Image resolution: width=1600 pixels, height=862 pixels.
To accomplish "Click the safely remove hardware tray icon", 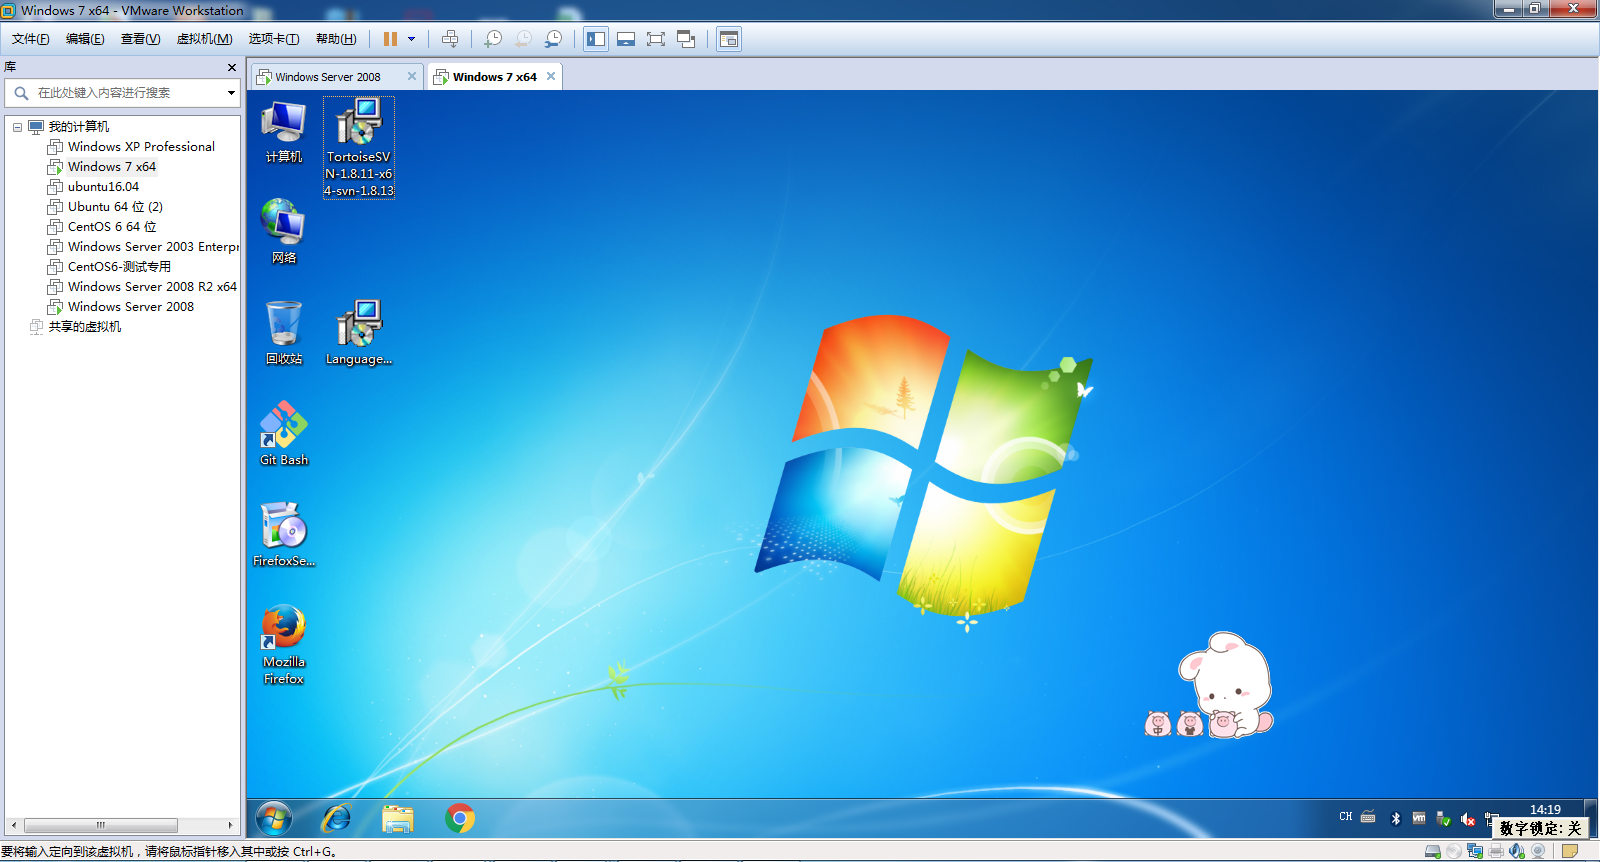I will pyautogui.click(x=1443, y=819).
